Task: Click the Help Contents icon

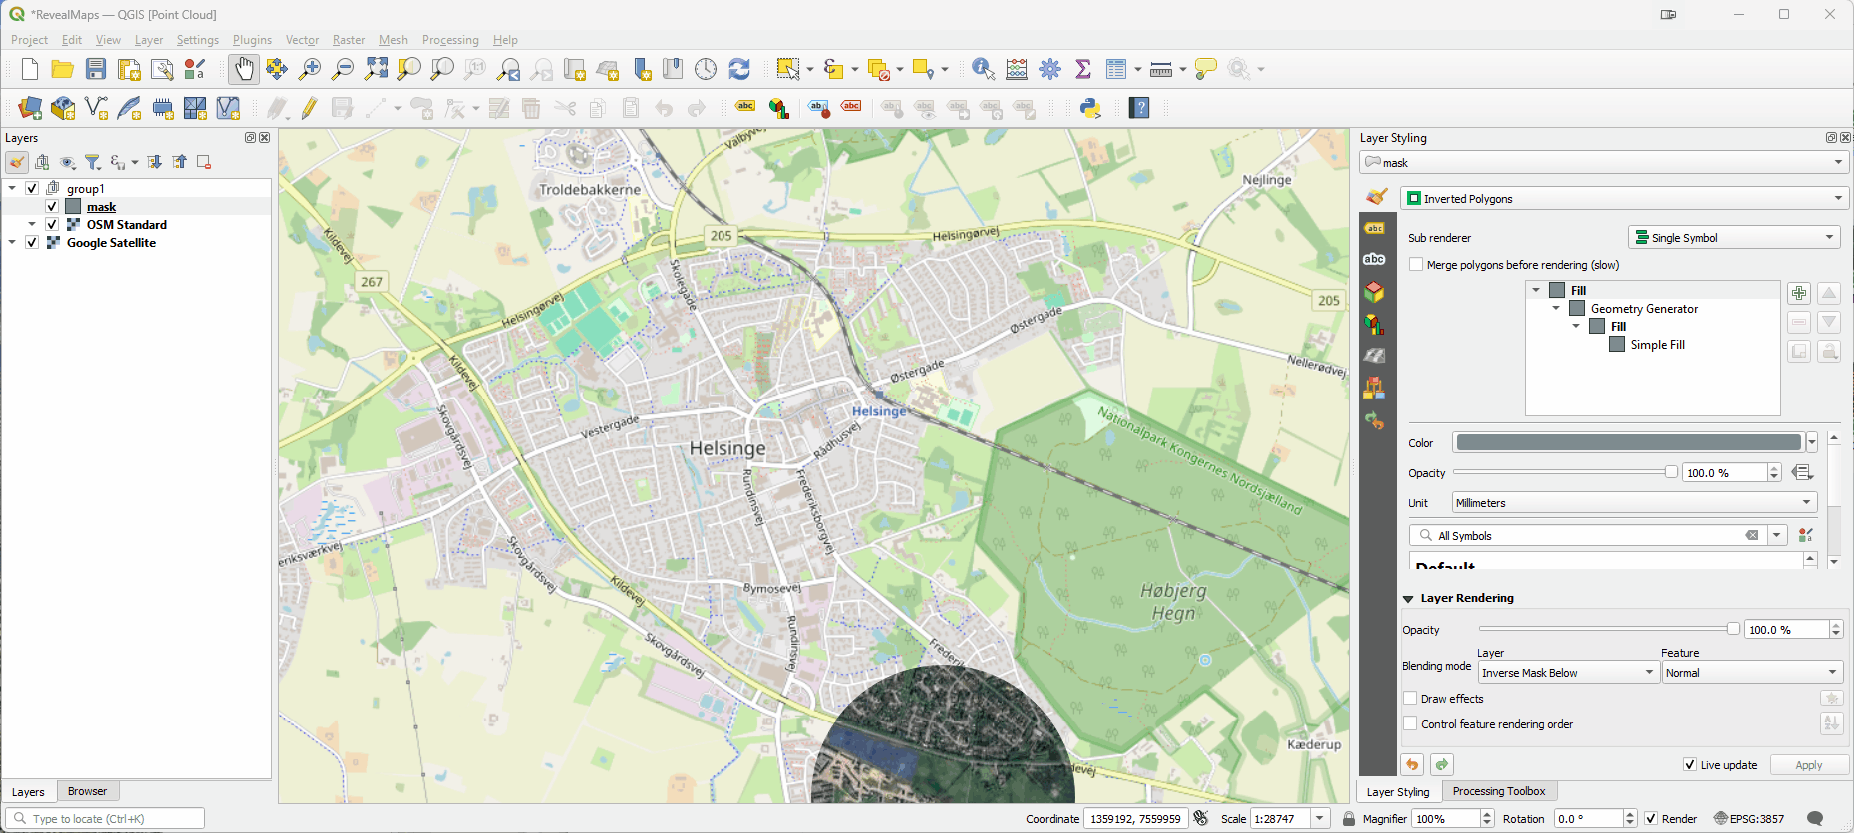Action: point(1139,108)
